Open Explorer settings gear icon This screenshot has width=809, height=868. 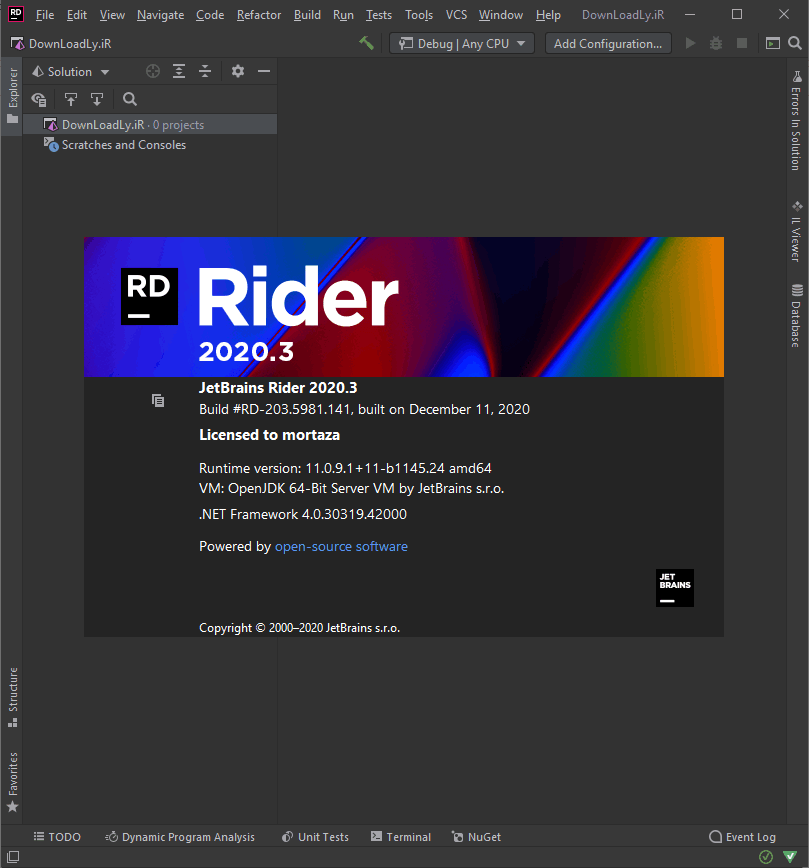238,71
